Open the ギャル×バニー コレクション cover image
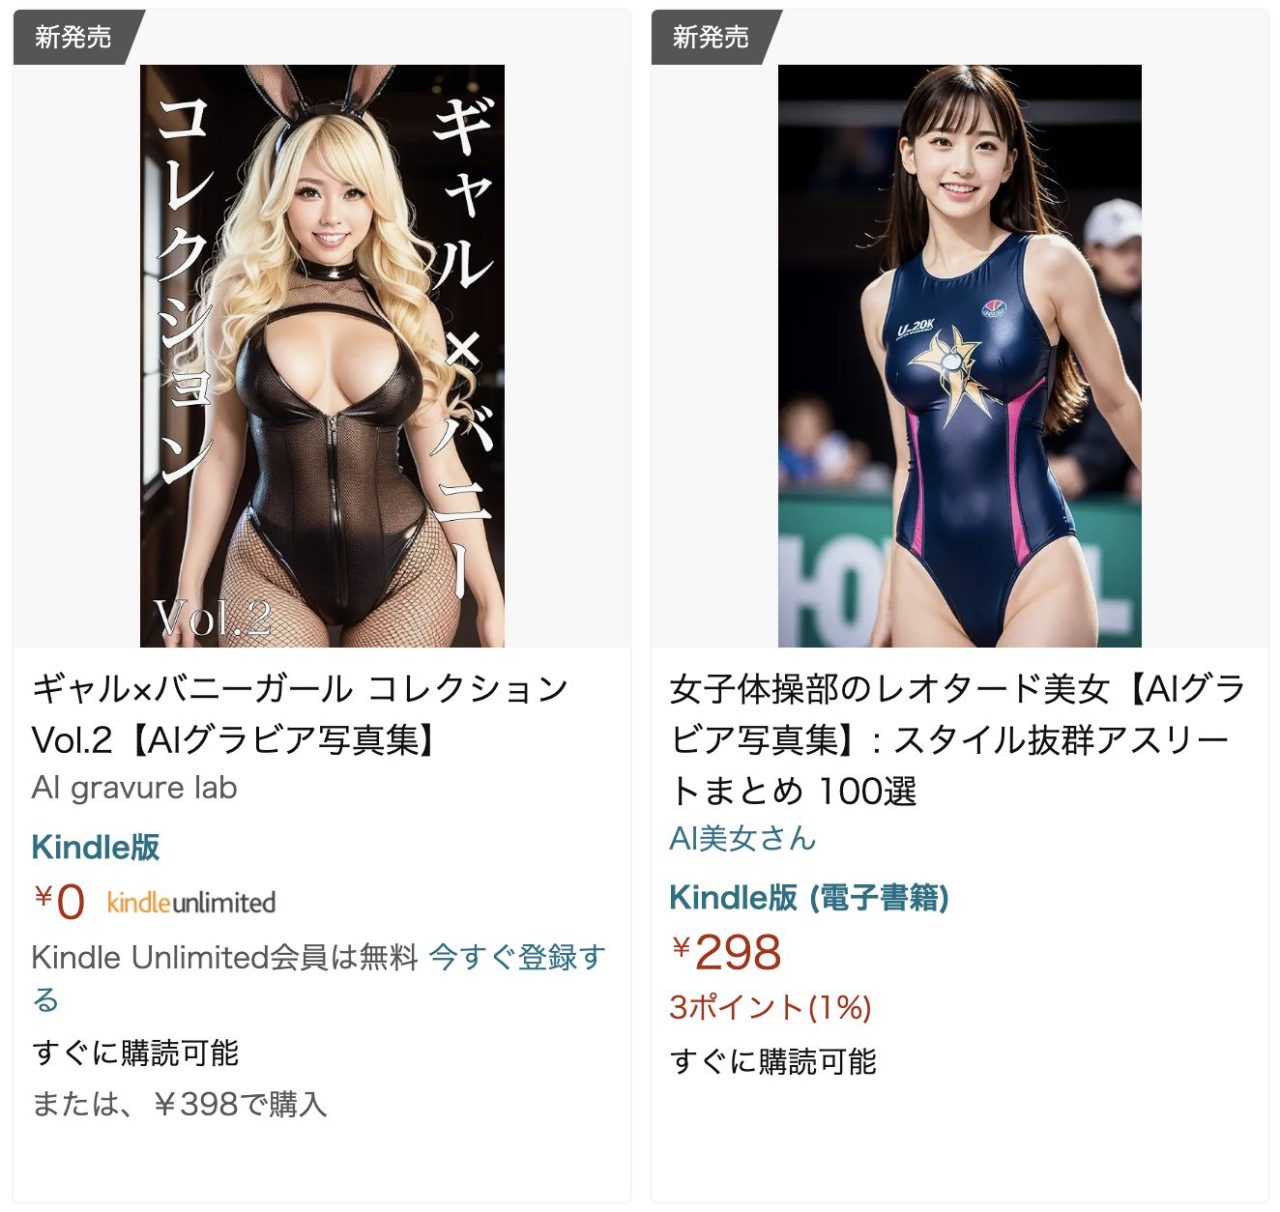The height and width of the screenshot is (1212, 1280). click(x=322, y=356)
